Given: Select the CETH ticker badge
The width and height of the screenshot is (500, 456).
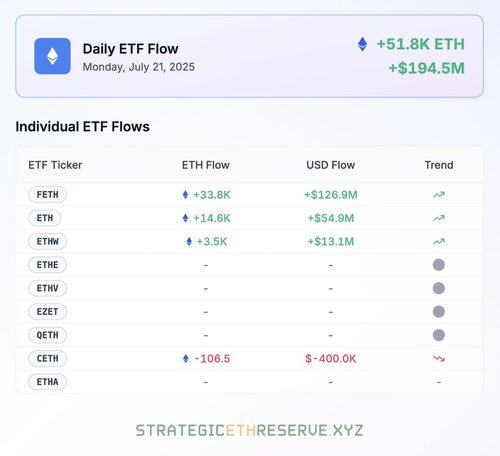Looking at the screenshot, I should 47,358.
